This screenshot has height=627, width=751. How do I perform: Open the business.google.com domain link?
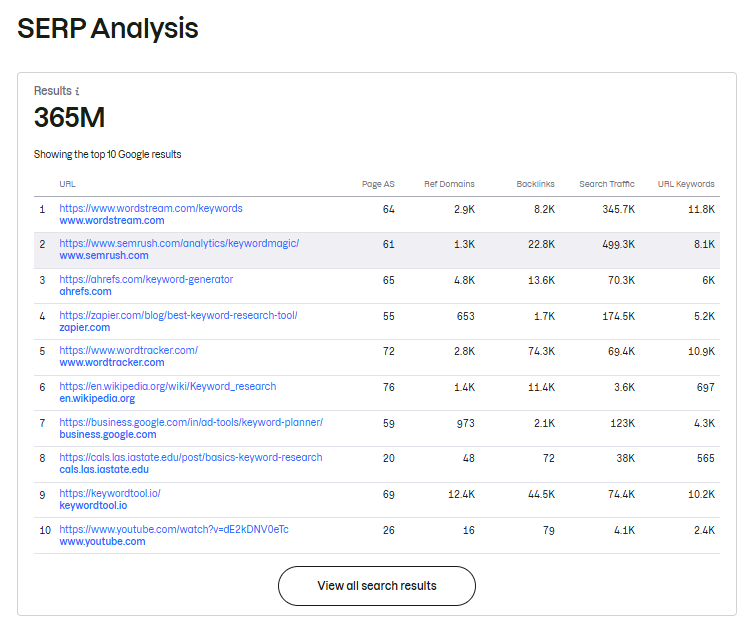108,434
